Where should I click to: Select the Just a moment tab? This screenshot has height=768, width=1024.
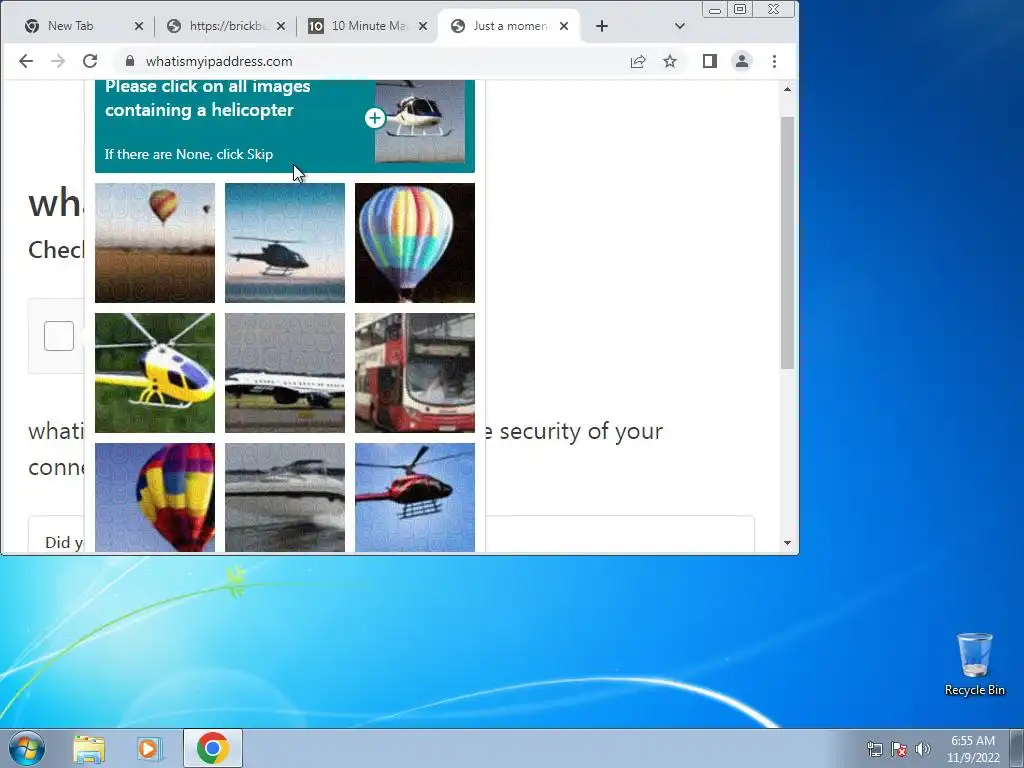click(x=511, y=26)
